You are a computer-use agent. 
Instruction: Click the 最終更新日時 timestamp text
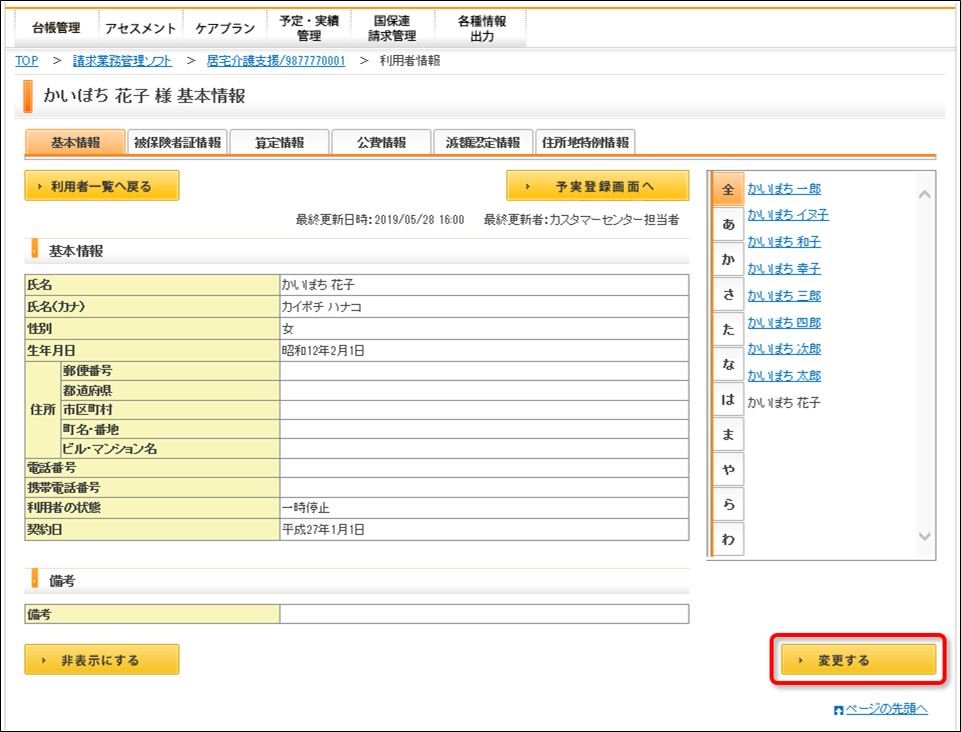coord(380,219)
